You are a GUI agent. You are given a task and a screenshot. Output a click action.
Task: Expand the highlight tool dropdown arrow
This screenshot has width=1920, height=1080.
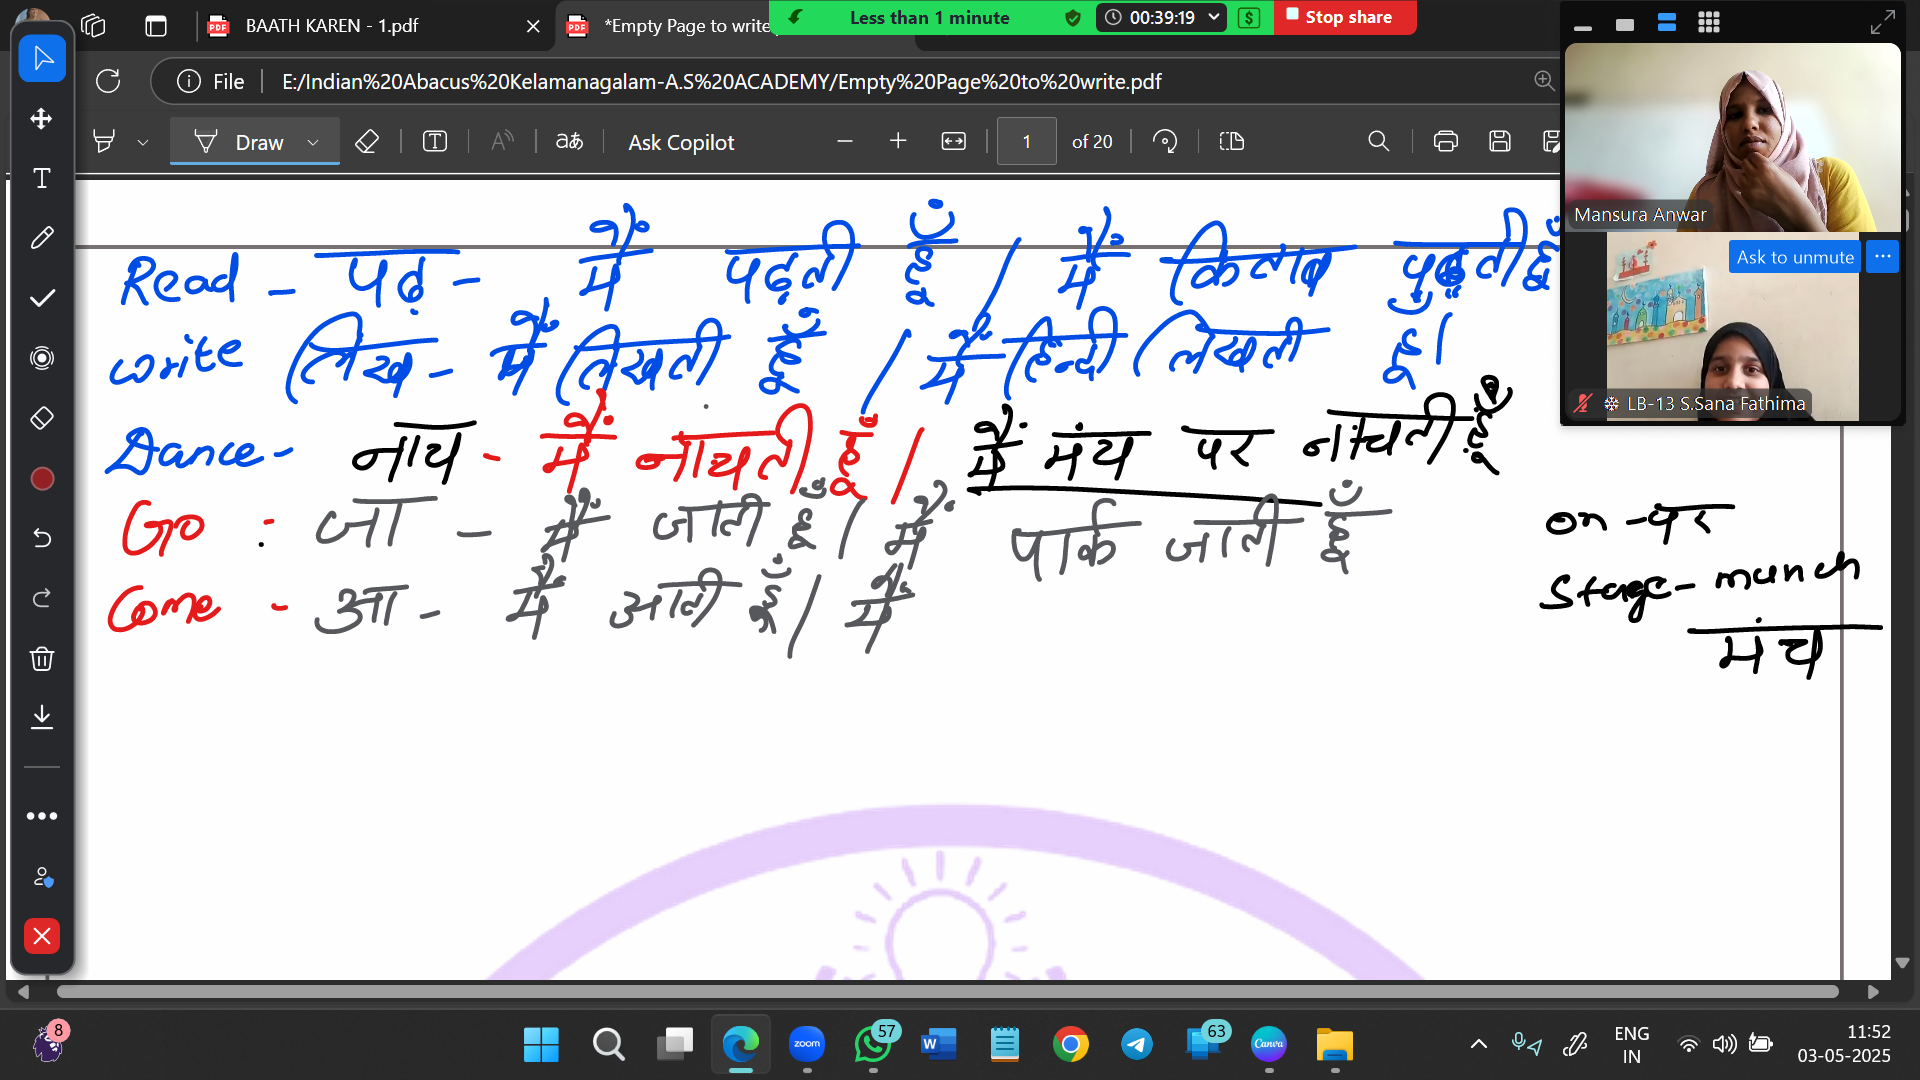(x=143, y=142)
